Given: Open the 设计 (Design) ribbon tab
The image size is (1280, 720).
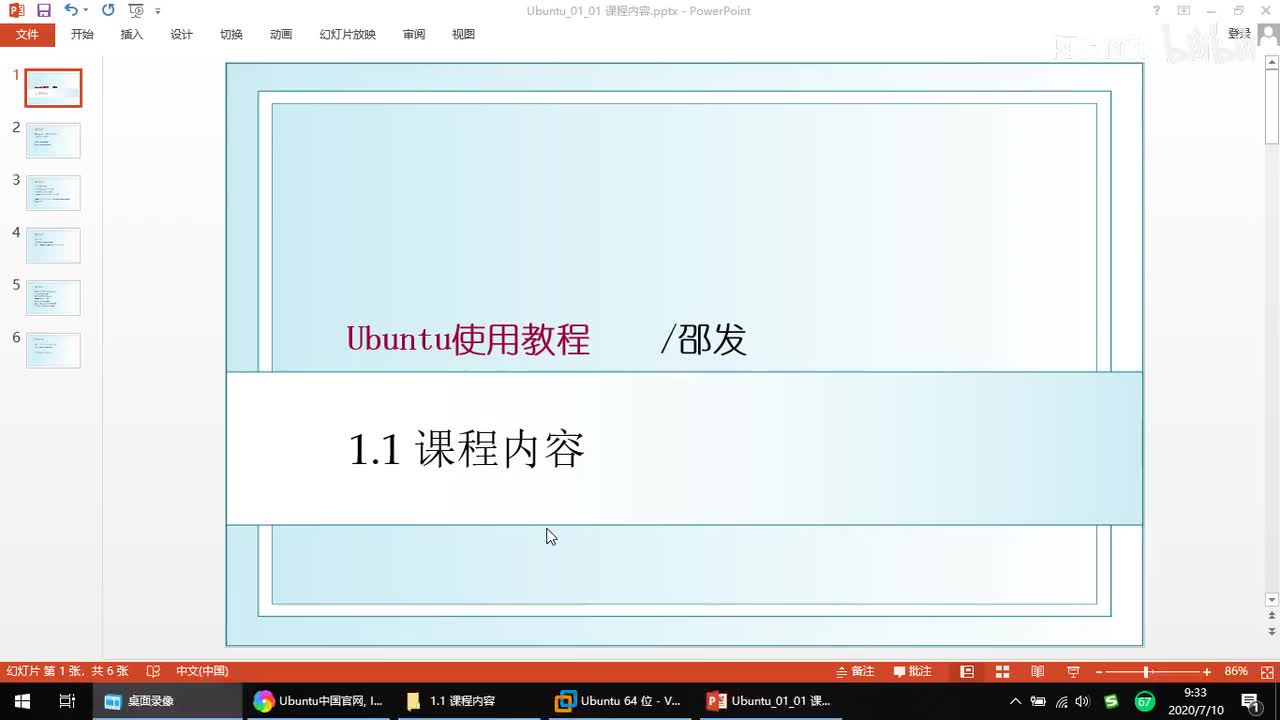Looking at the screenshot, I should tap(181, 34).
